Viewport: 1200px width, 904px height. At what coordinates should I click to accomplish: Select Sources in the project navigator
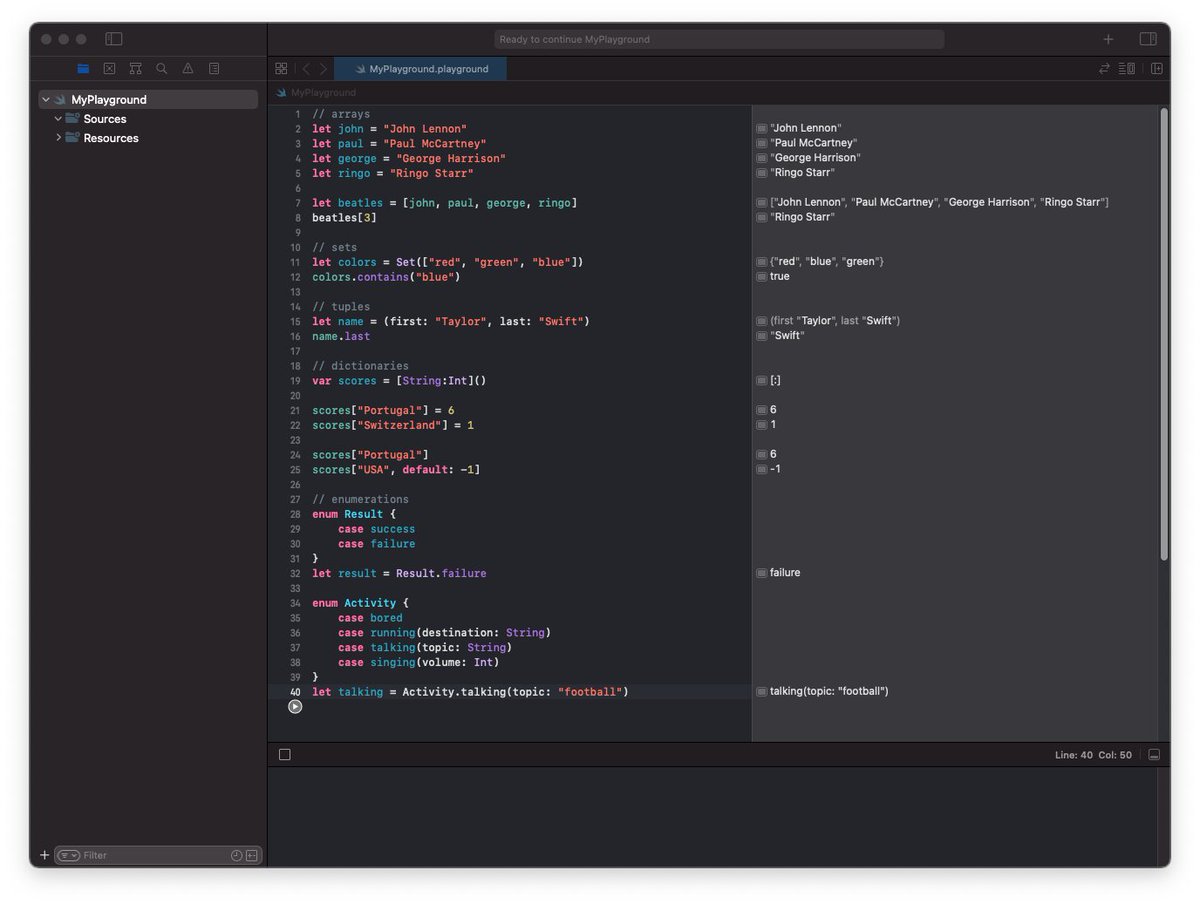(x=105, y=118)
